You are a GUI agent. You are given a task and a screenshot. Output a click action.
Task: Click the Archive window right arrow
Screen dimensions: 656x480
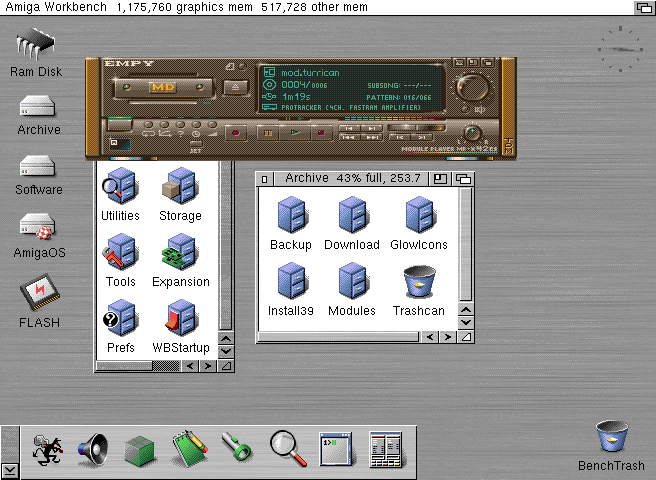click(447, 337)
